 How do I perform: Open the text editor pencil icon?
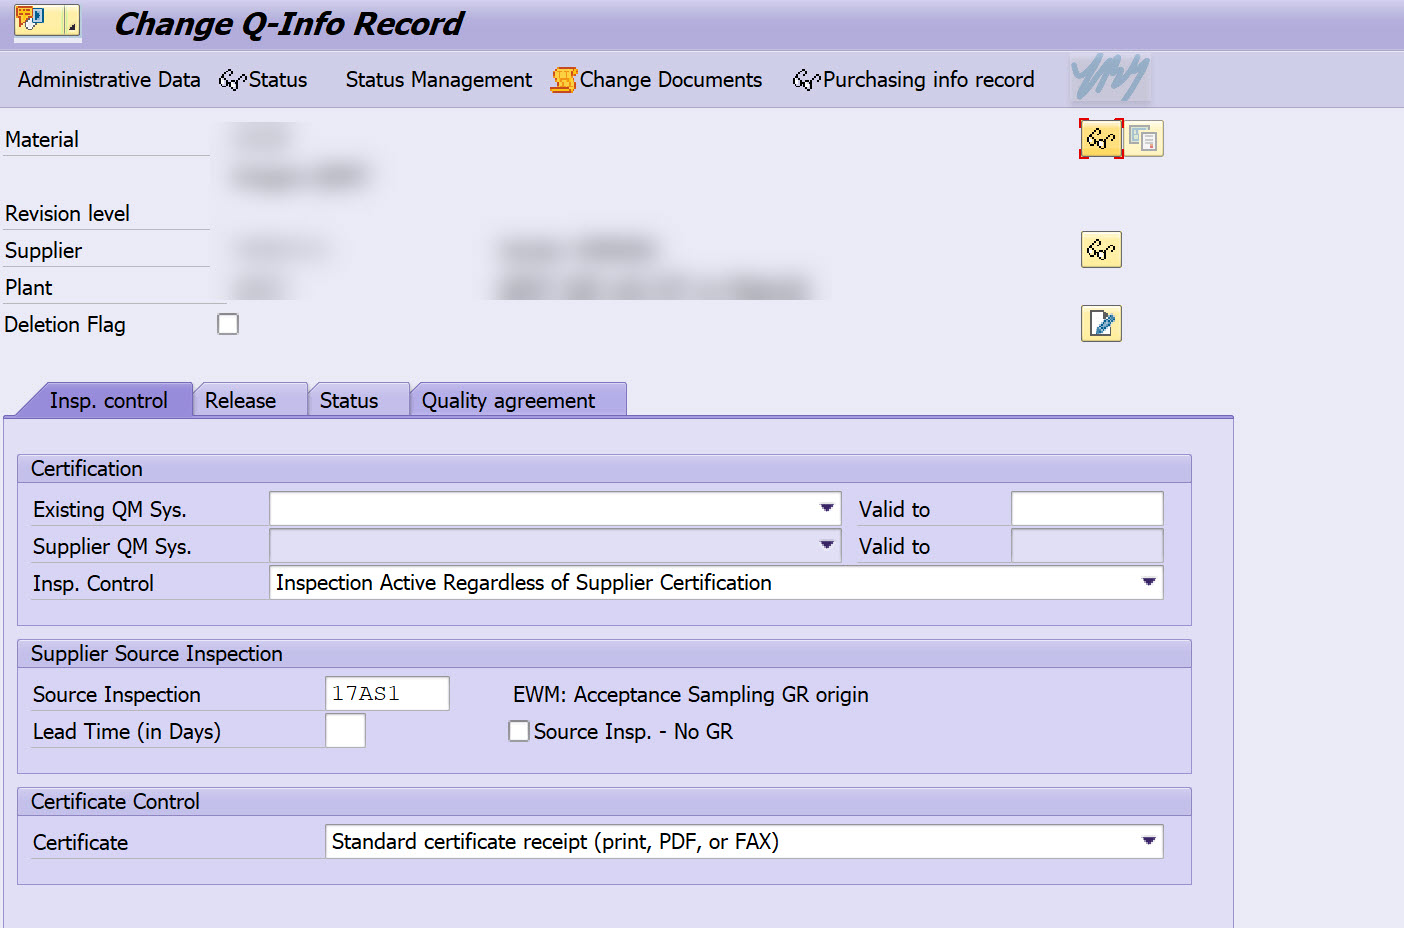(1100, 323)
